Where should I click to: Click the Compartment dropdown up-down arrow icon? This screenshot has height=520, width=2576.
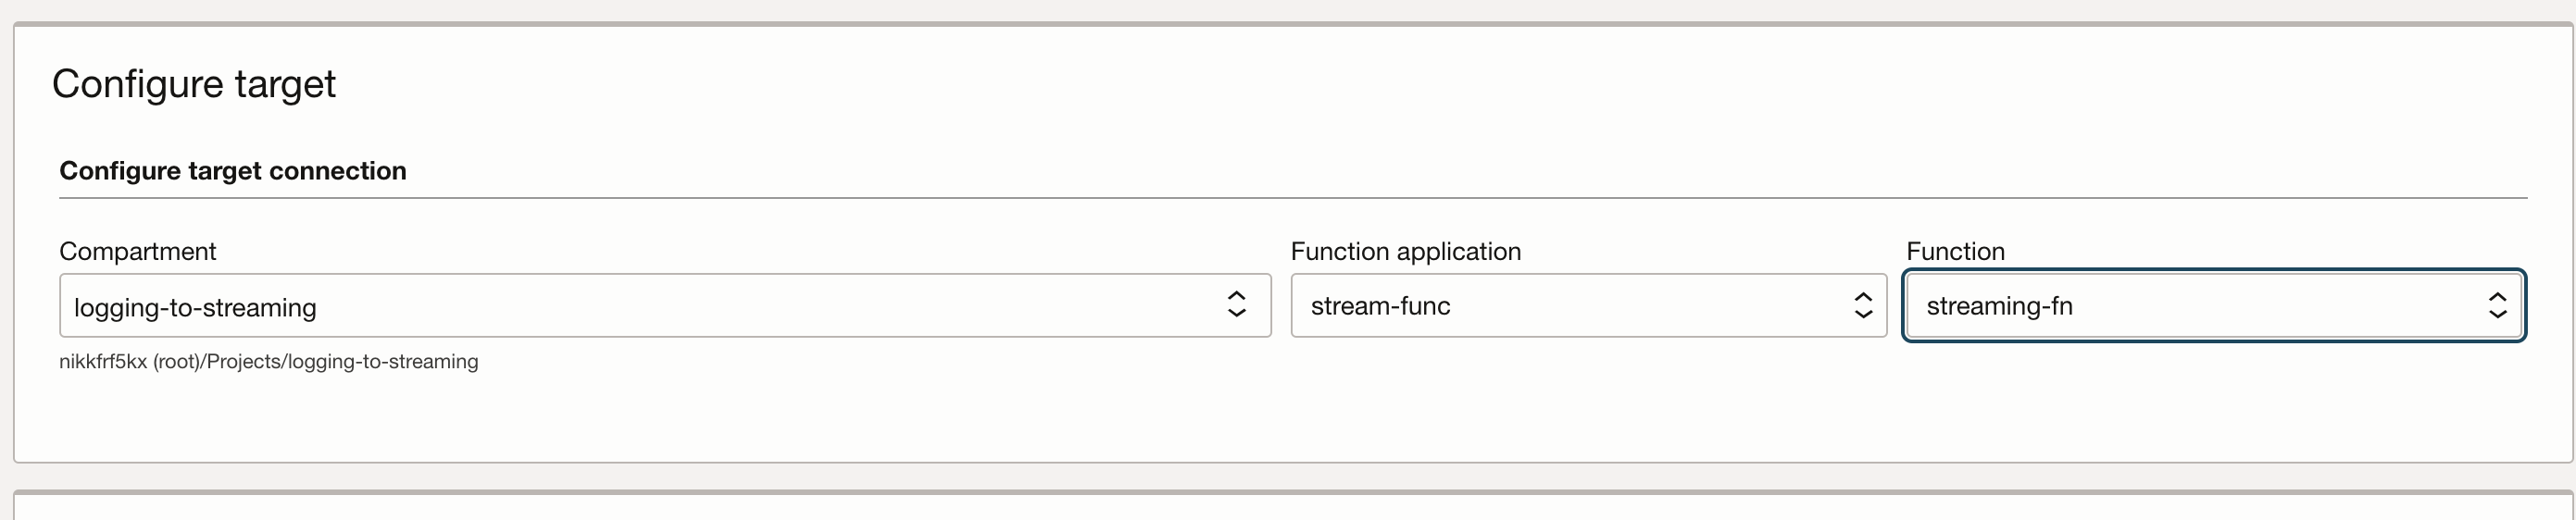tap(1236, 305)
